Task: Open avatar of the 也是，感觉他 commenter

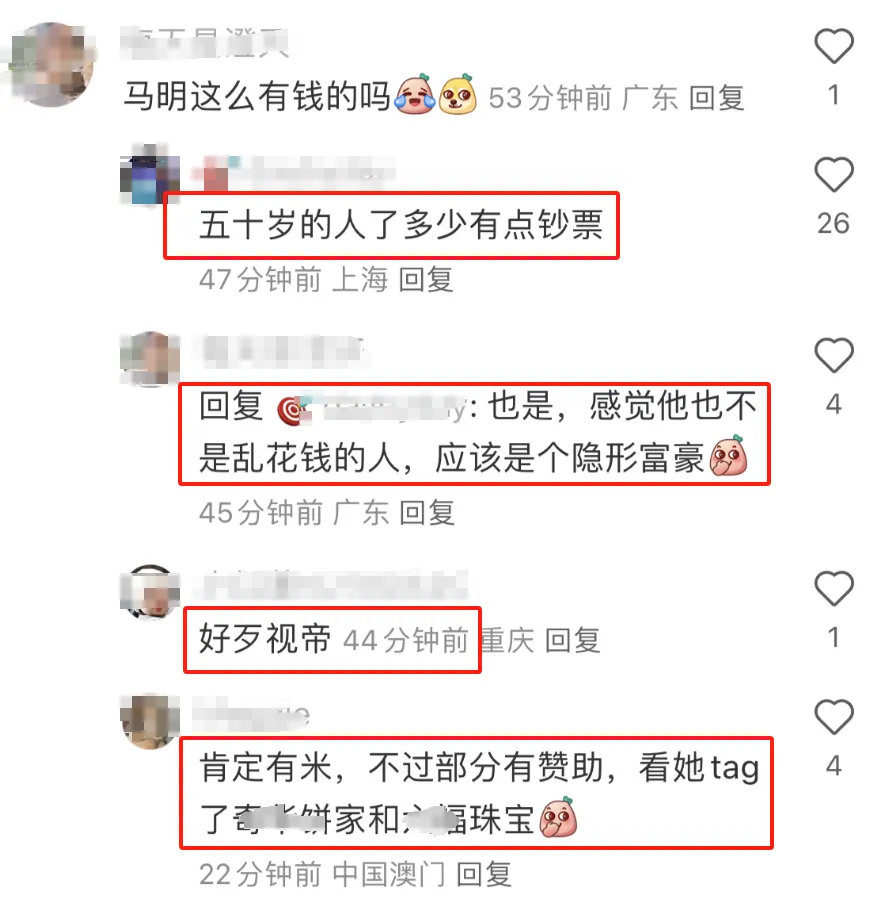Action: coord(150,358)
